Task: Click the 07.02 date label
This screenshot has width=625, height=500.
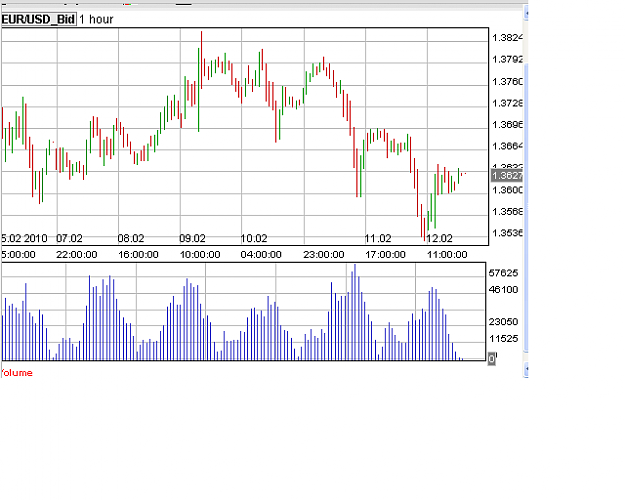Action: (69, 238)
